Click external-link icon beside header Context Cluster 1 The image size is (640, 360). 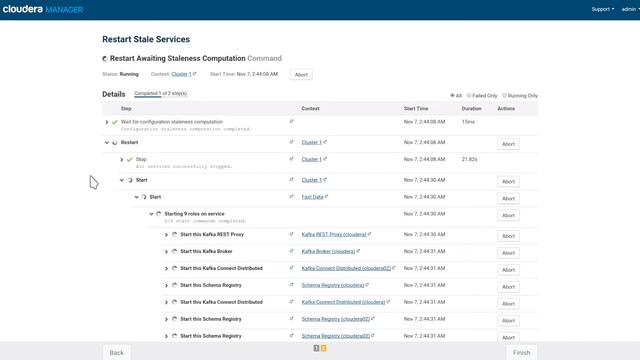pyautogui.click(x=195, y=74)
